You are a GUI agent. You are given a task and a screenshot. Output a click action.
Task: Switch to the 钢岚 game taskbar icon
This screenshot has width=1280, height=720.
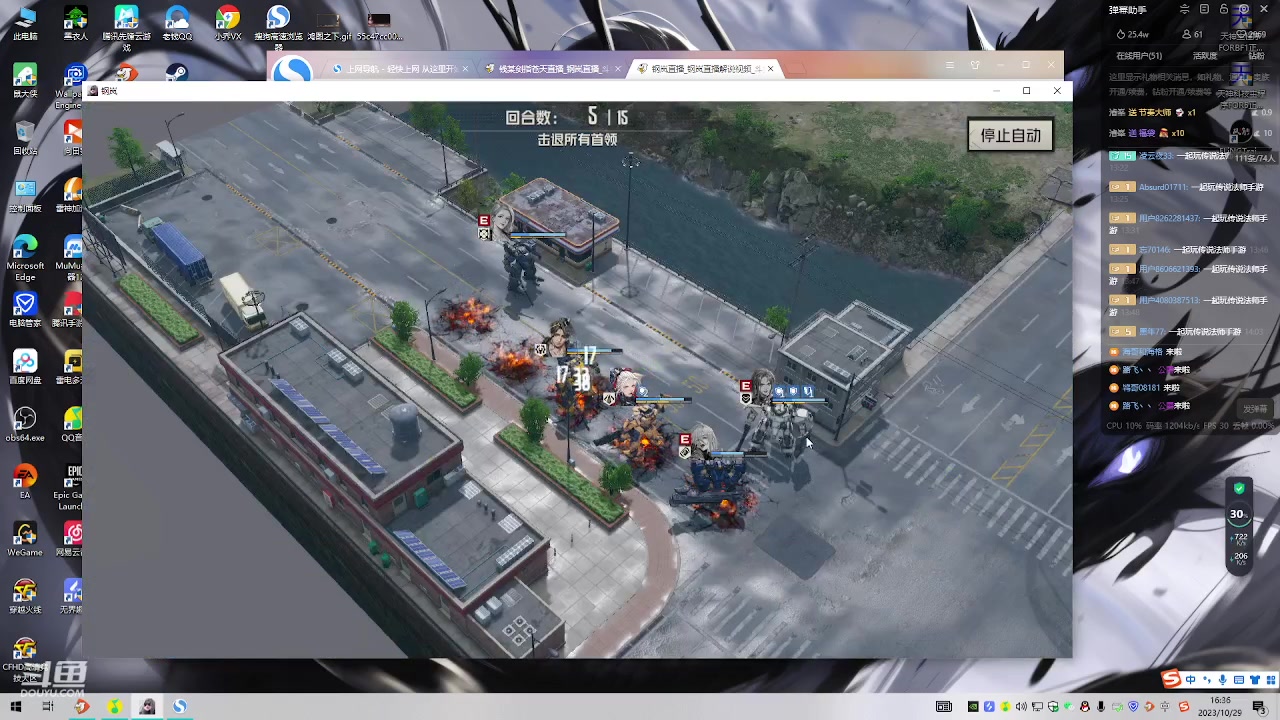coord(147,706)
